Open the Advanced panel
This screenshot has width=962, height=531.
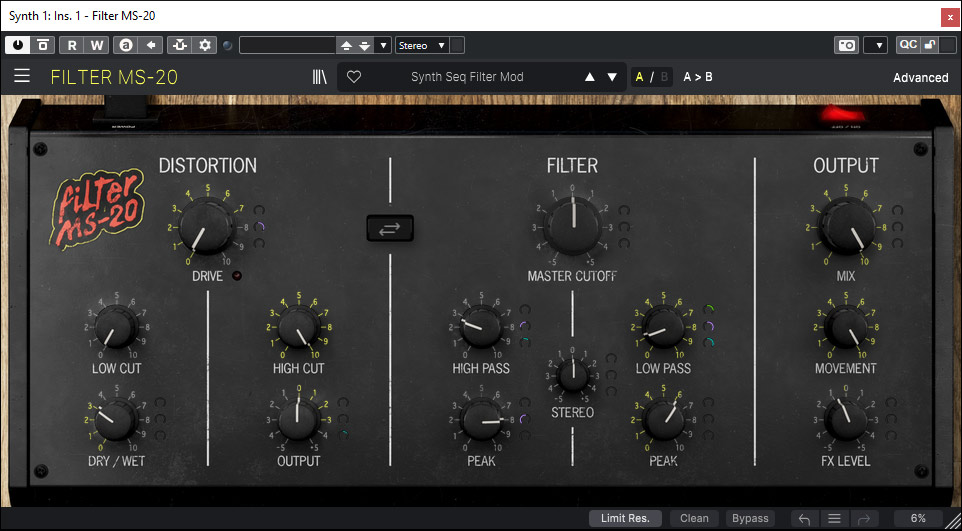920,77
